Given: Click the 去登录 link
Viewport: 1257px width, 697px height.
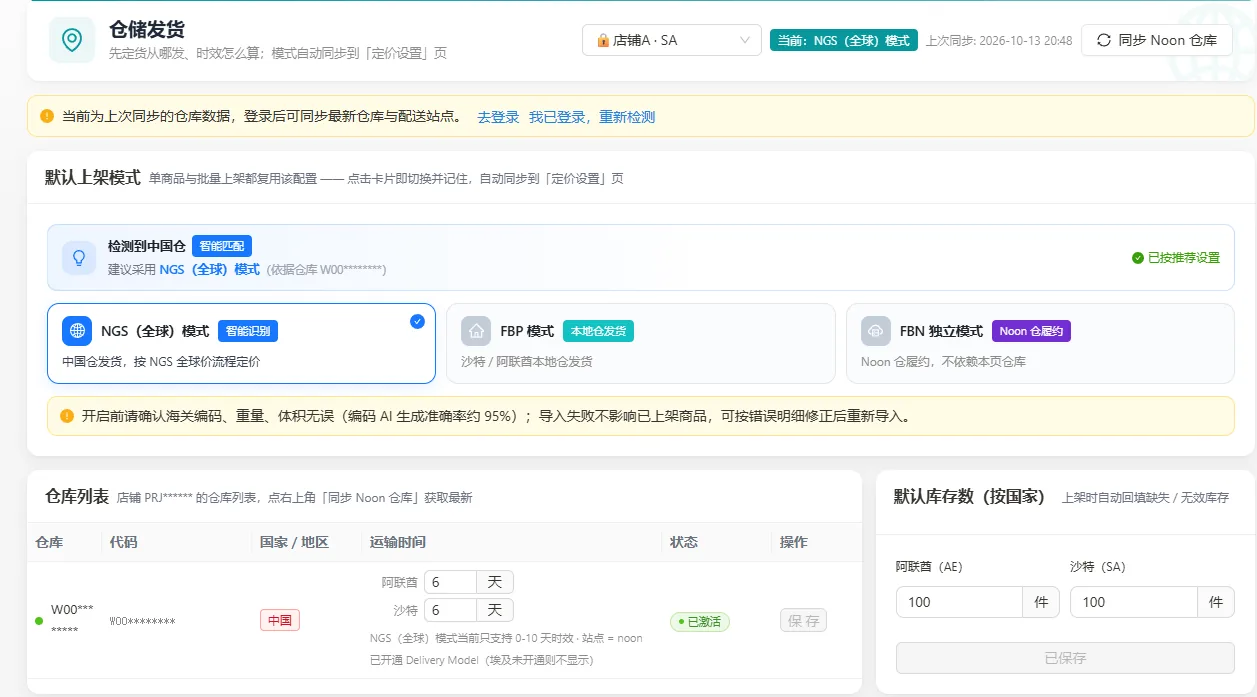Looking at the screenshot, I should pyautogui.click(x=498, y=117).
